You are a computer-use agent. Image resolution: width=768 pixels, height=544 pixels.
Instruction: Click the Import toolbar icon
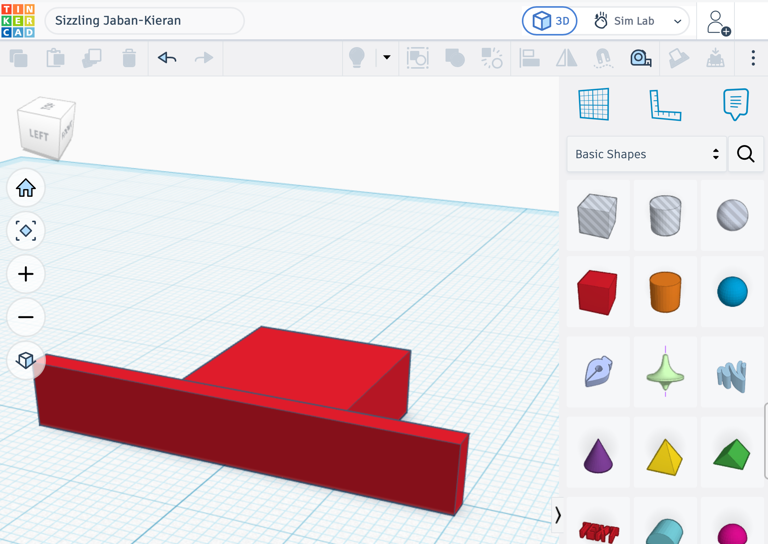pyautogui.click(x=678, y=58)
